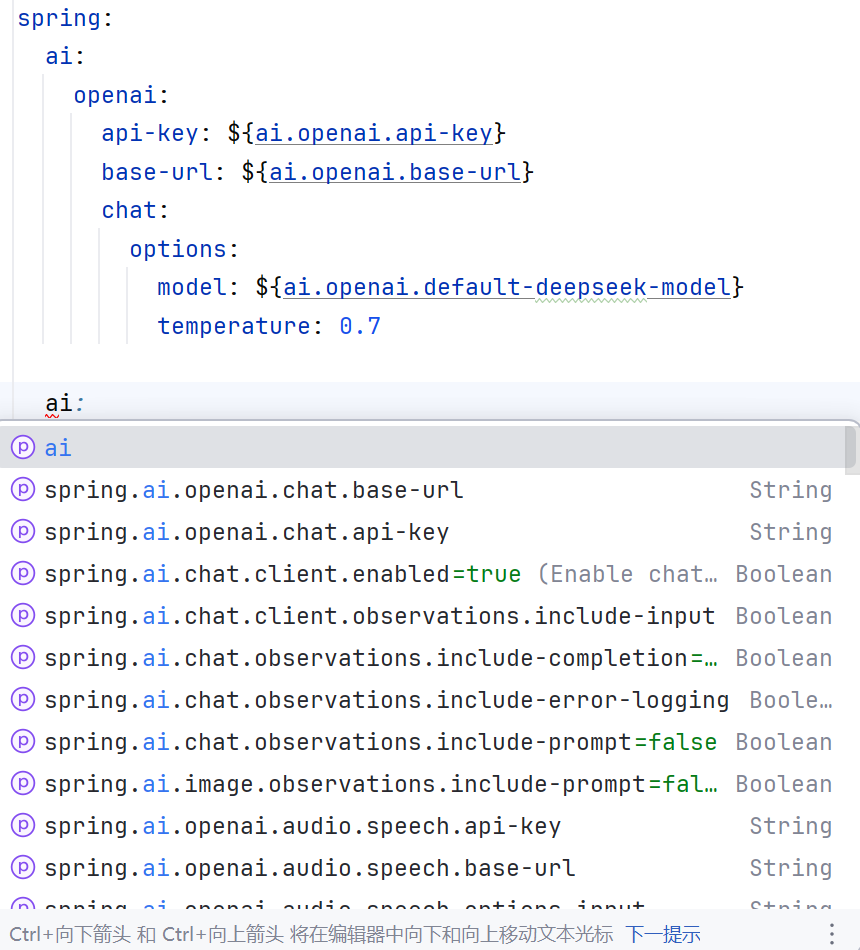The width and height of the screenshot is (860, 950).
Task: Click the 'temperature' property key
Action: tap(234, 326)
